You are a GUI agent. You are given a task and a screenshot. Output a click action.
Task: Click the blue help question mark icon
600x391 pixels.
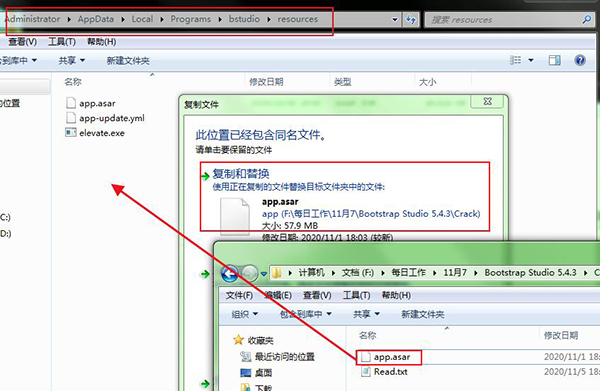pos(580,60)
